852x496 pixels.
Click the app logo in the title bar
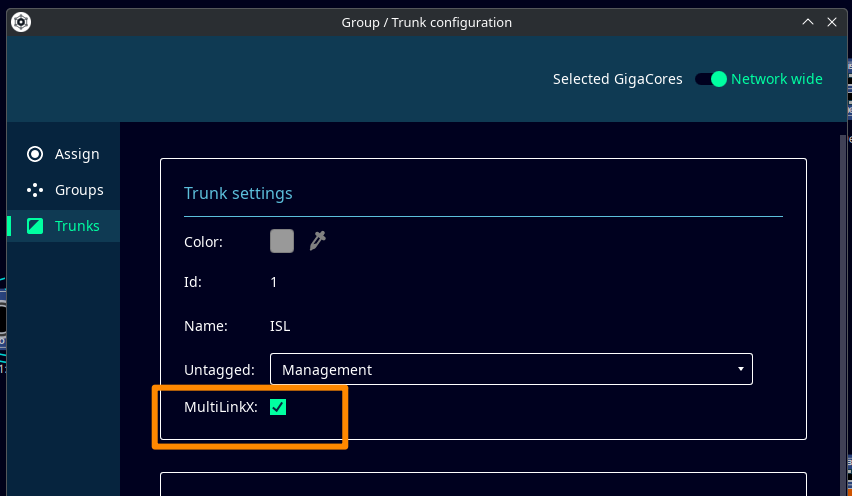pos(21,22)
